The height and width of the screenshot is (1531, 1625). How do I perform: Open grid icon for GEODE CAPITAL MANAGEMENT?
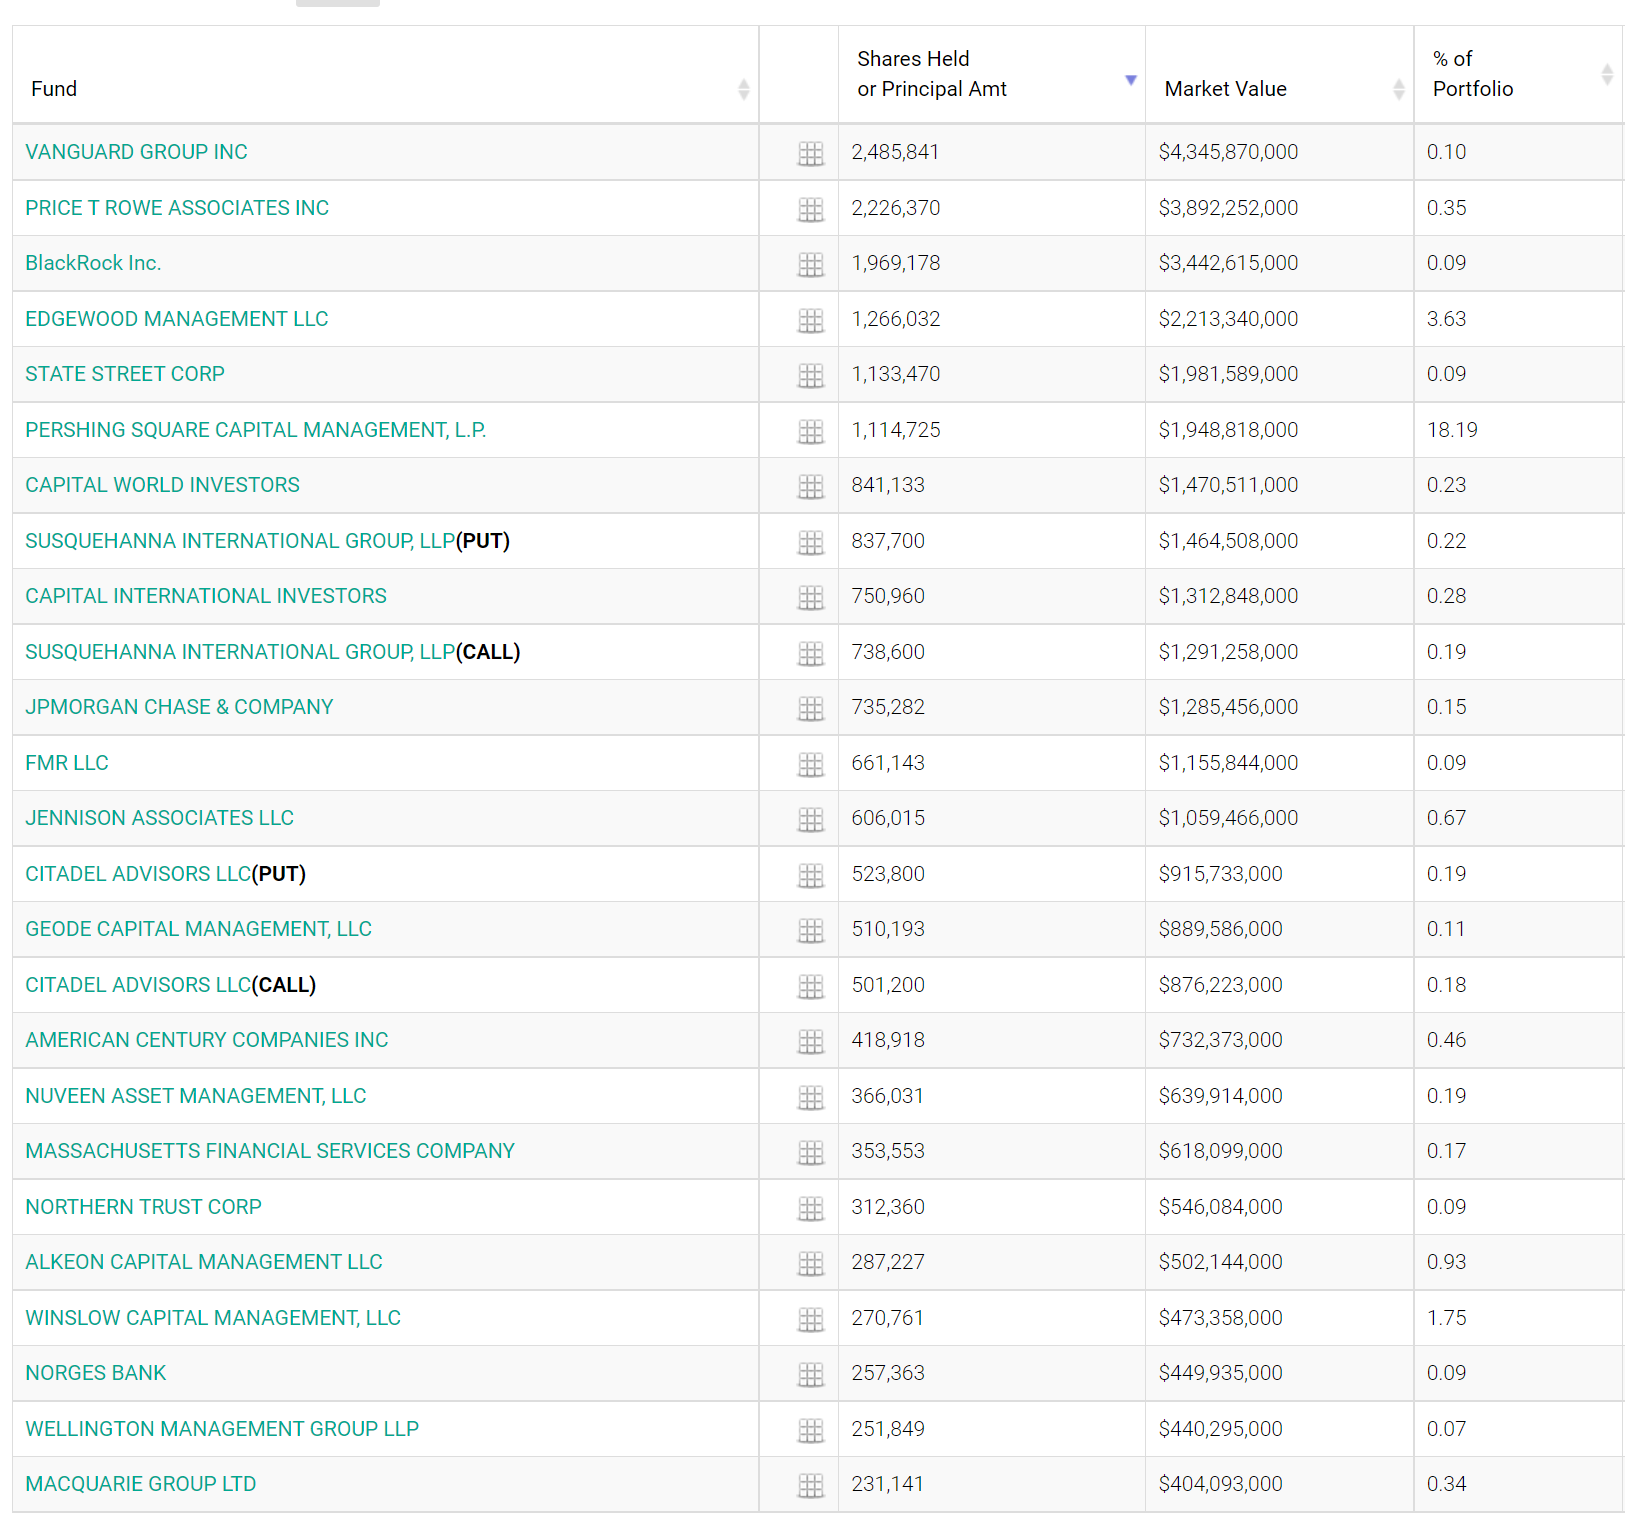811,930
